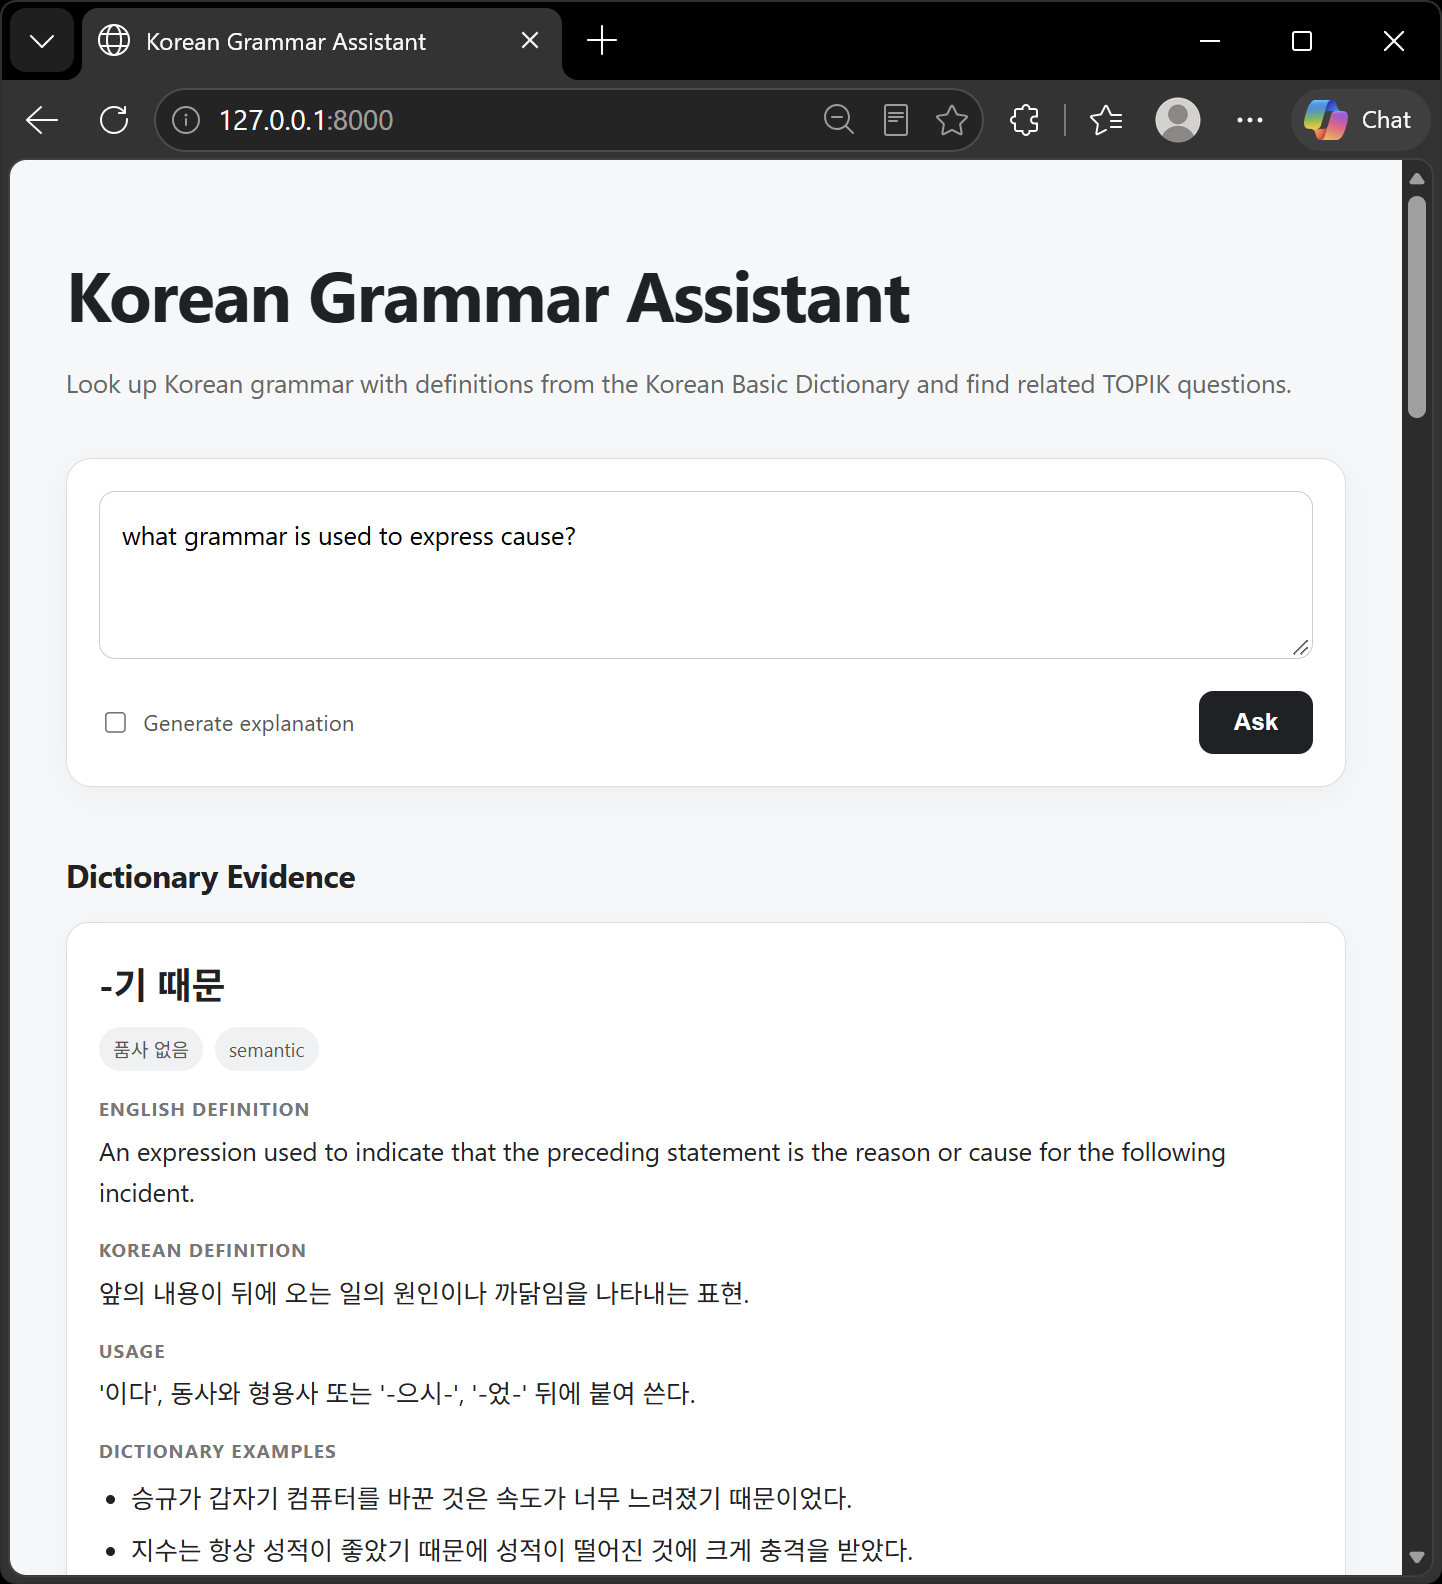Click the Korean definition sentence 앞의 내용이

(x=424, y=1293)
